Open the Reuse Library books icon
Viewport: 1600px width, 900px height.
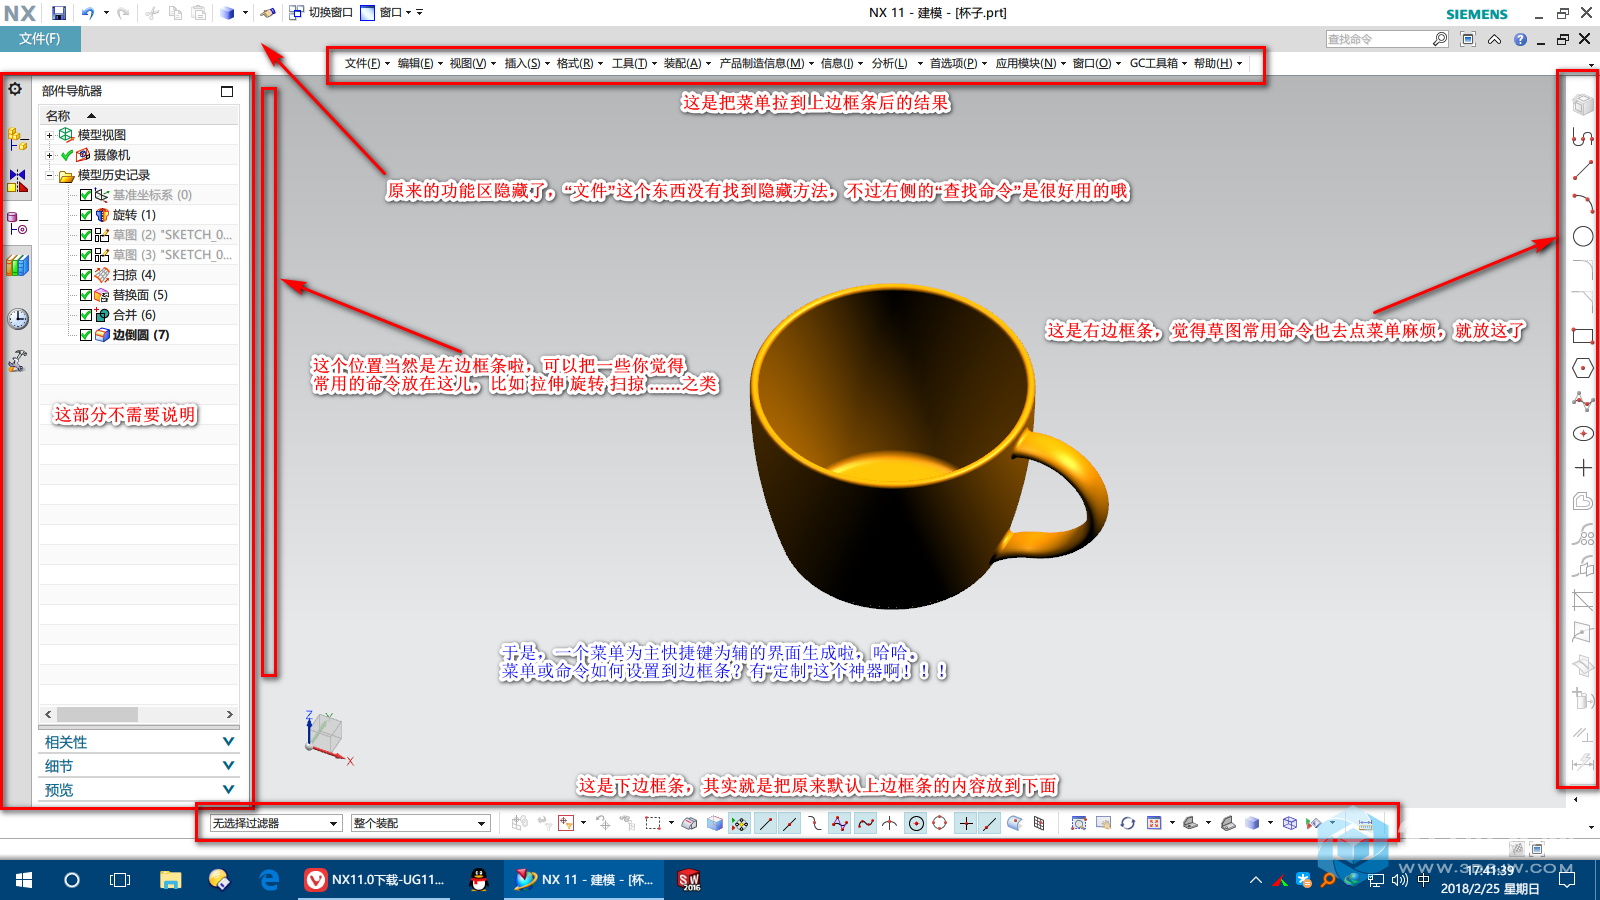click(x=17, y=265)
